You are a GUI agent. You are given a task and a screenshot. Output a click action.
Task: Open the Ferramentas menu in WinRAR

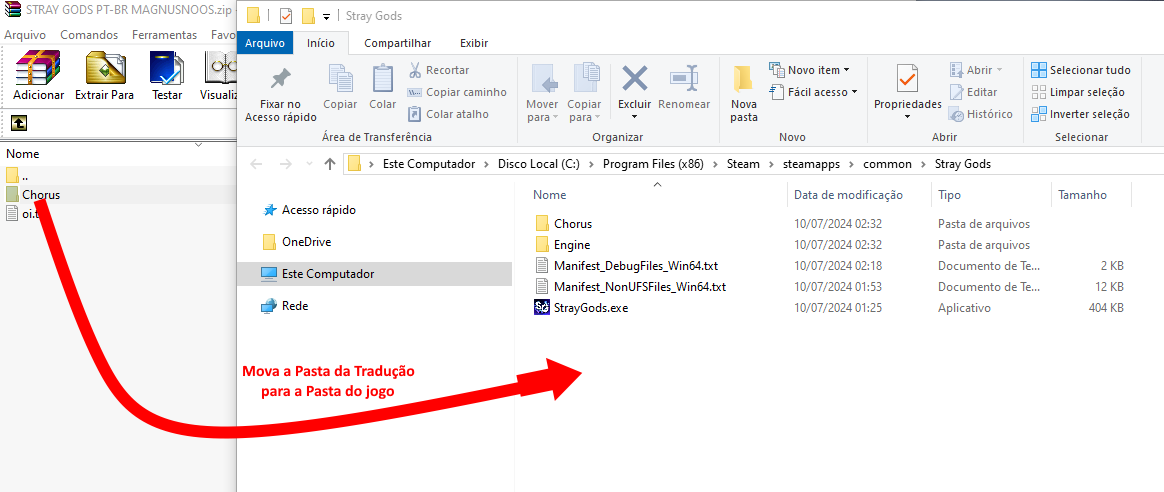165,35
